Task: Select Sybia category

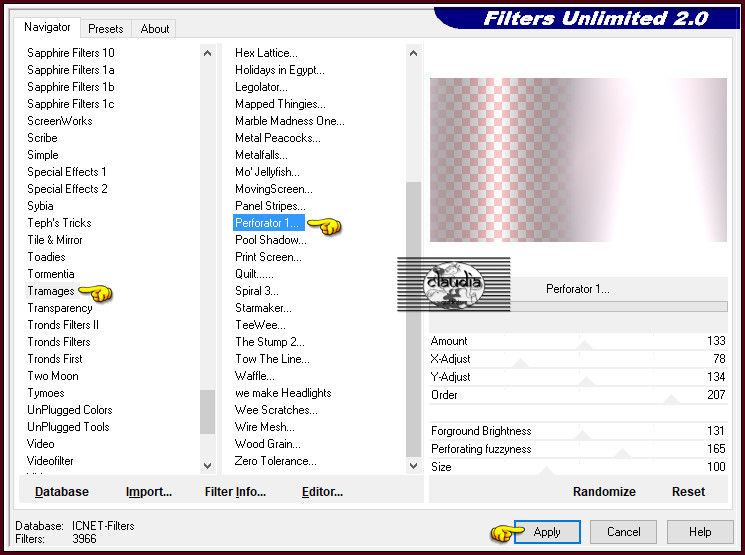Action: [x=40, y=206]
